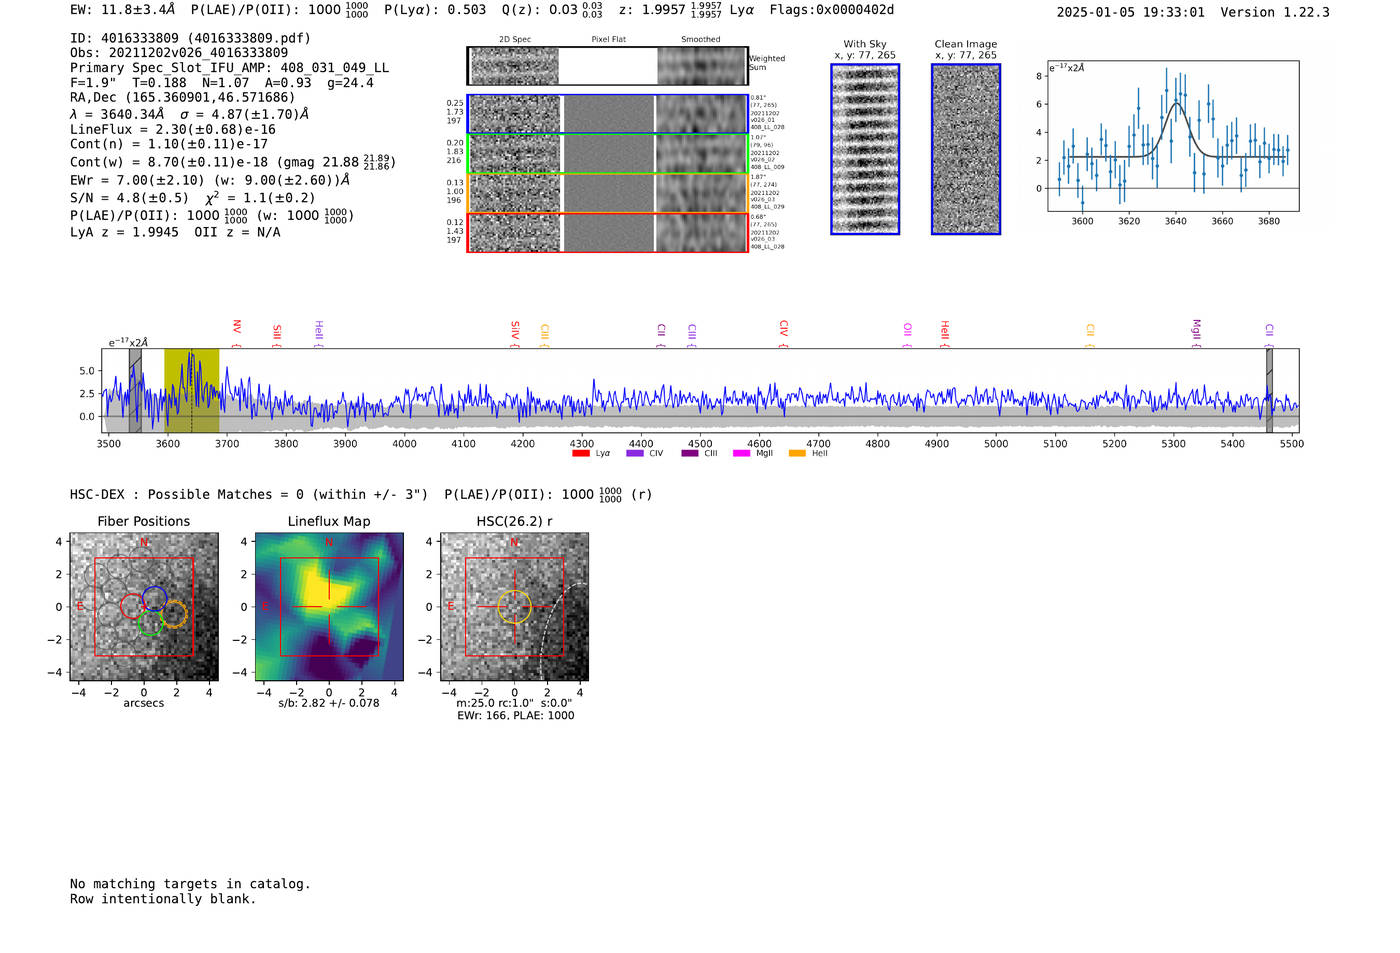
Task: Click the 'LyA z = 1.9945' text
Action: (125, 232)
